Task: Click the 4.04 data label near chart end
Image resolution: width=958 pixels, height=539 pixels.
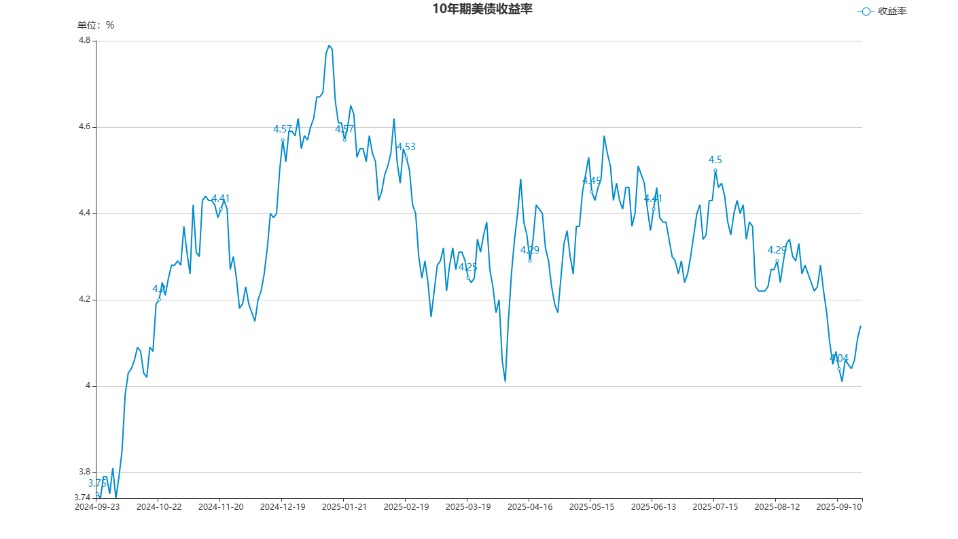Action: 839,358
